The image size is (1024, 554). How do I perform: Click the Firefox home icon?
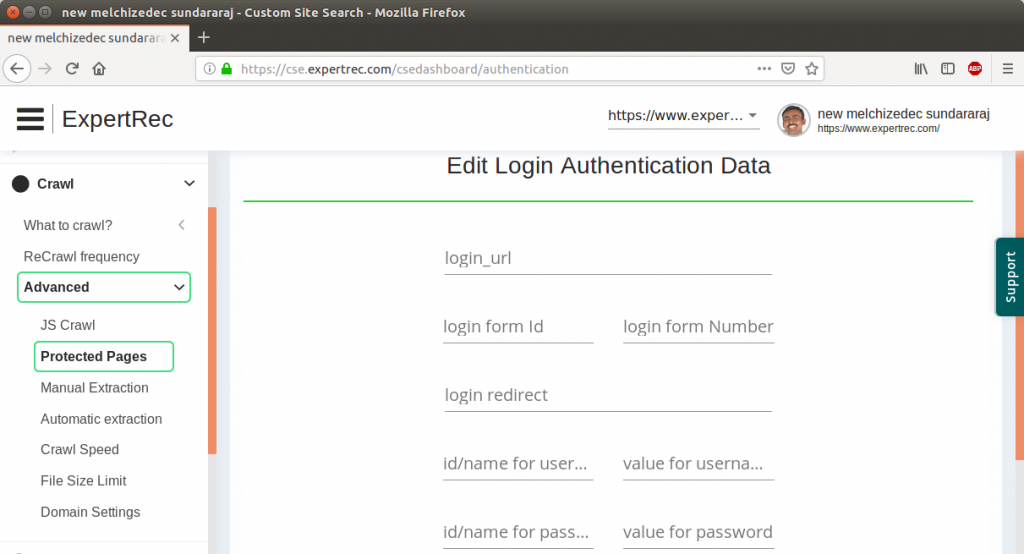coord(99,69)
